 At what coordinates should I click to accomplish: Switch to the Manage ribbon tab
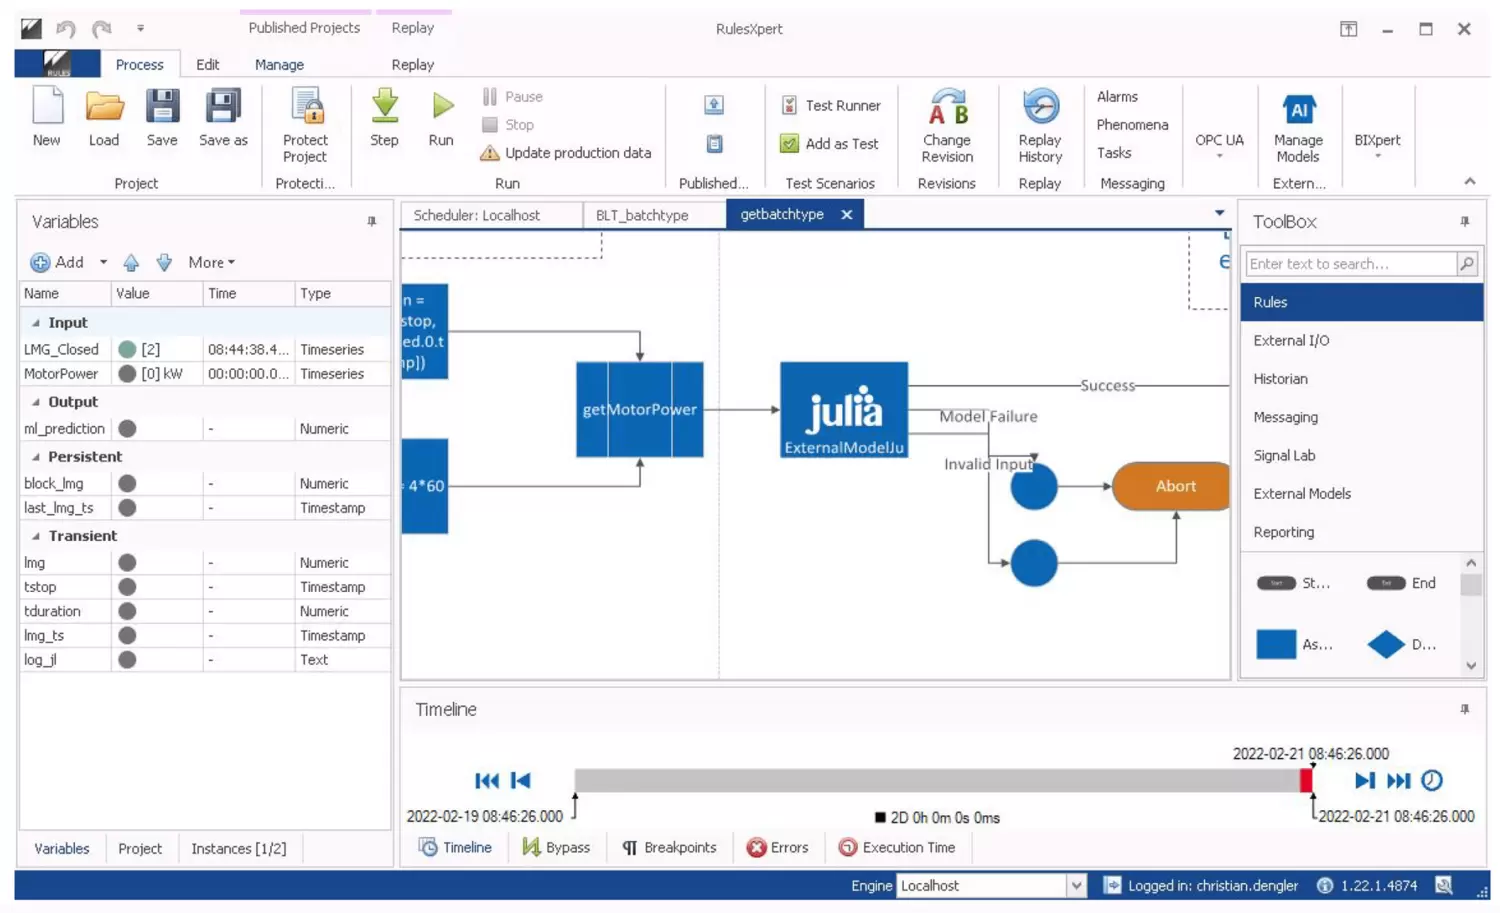pyautogui.click(x=279, y=64)
